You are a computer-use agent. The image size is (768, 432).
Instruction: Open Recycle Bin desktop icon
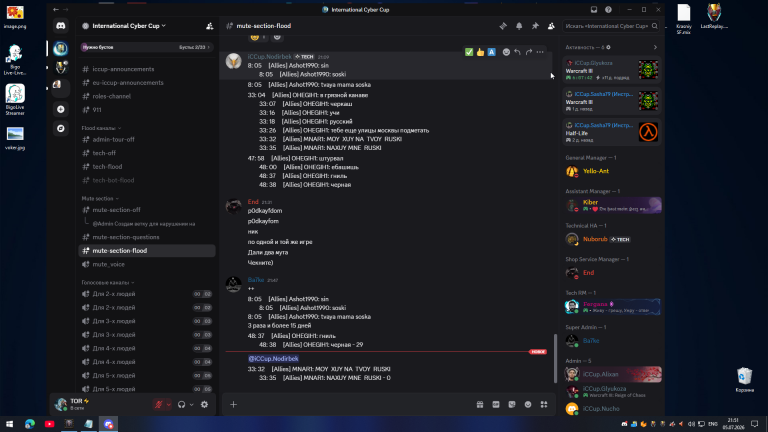(744, 380)
